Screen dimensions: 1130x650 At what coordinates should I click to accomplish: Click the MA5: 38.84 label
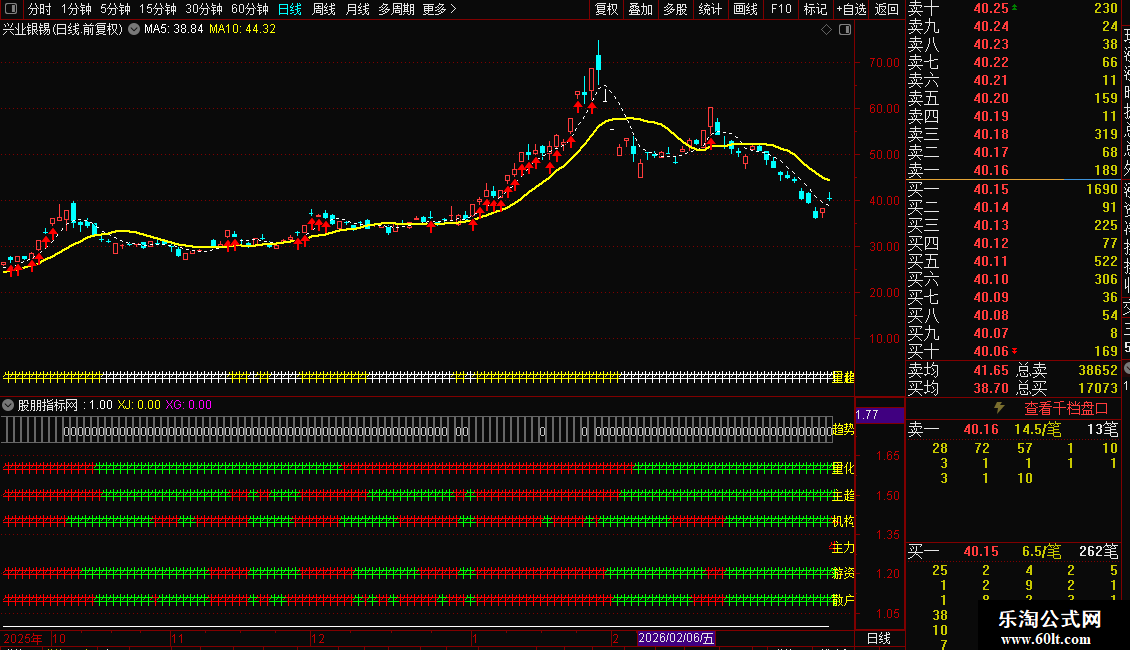pyautogui.click(x=174, y=30)
